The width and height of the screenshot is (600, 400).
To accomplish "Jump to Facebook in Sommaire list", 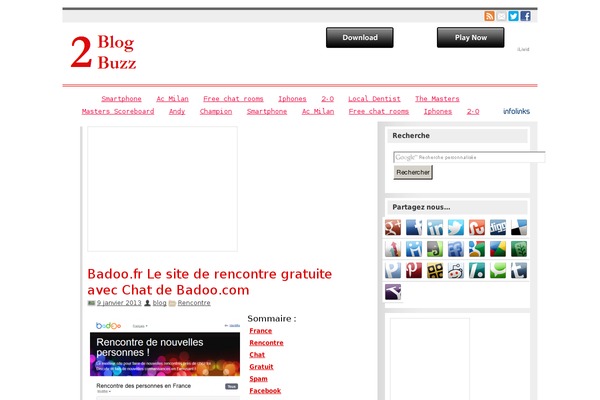I will (265, 391).
